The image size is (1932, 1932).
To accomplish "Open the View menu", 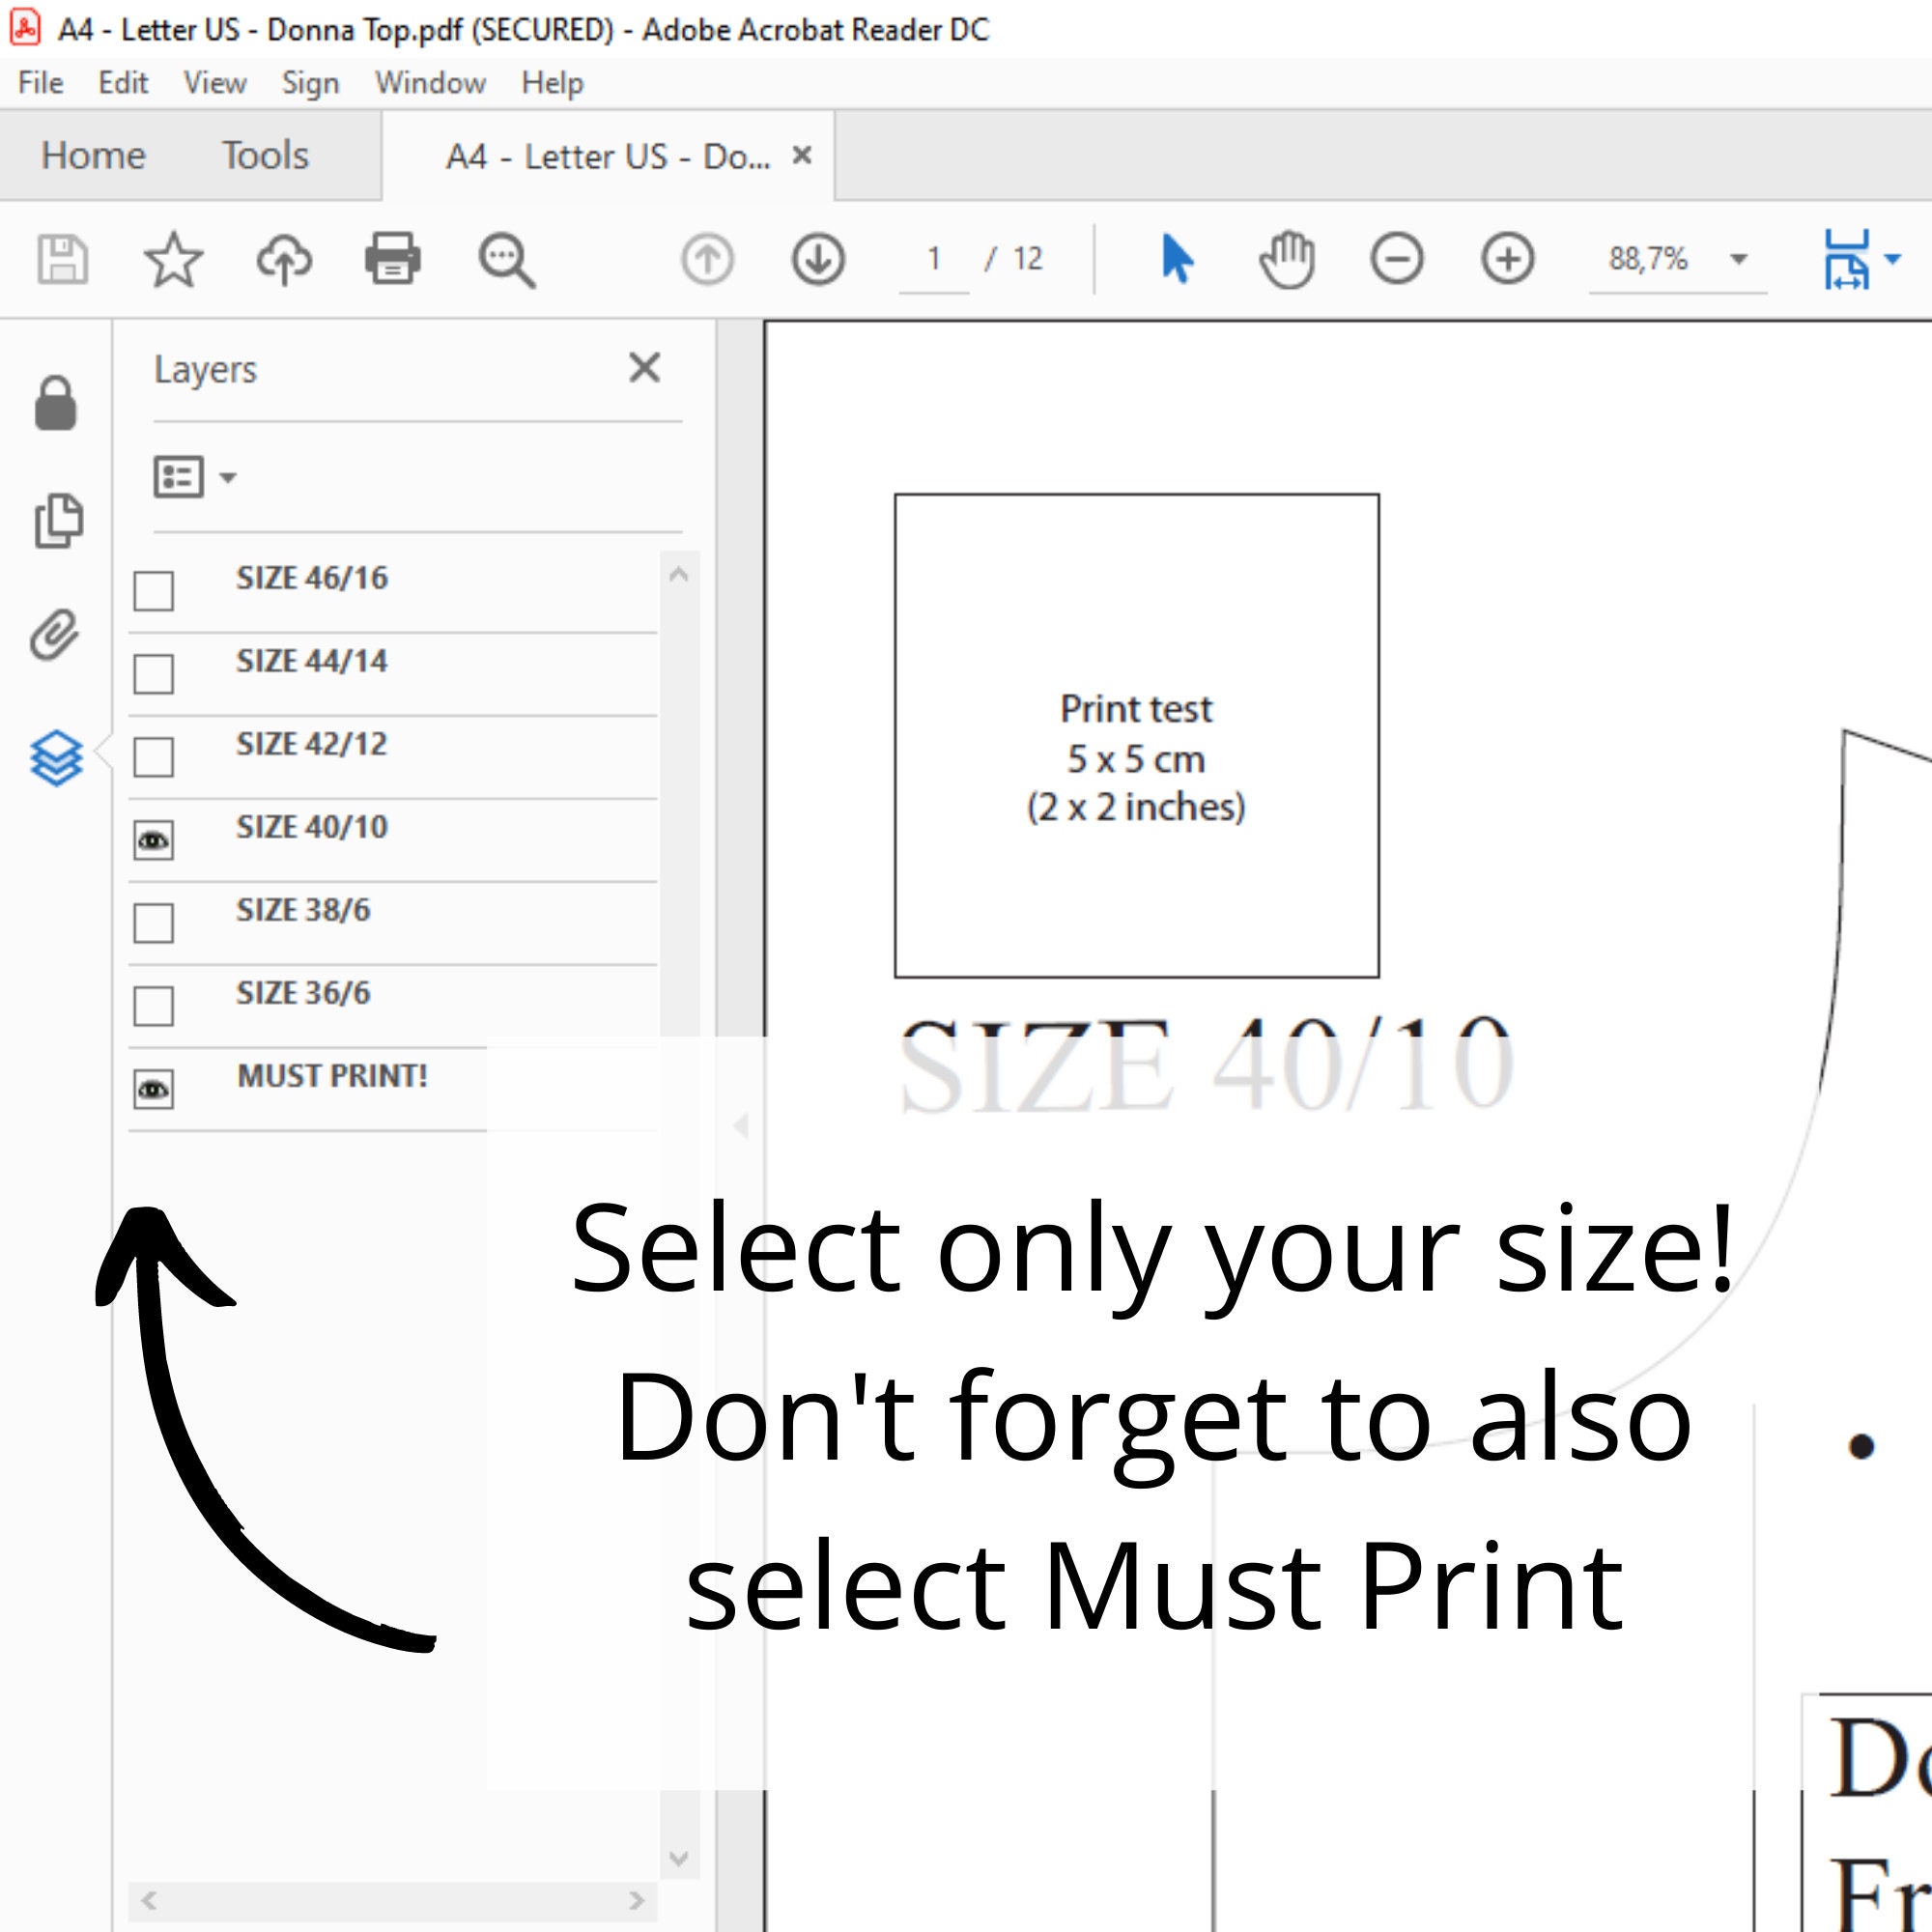I will tap(215, 82).
